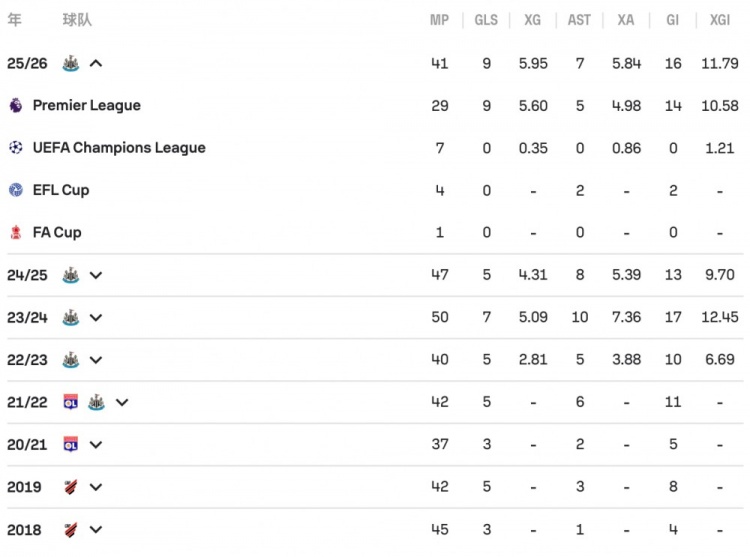Expand the 24/25 season chevron
The image size is (750, 557).
pyautogui.click(x=96, y=275)
